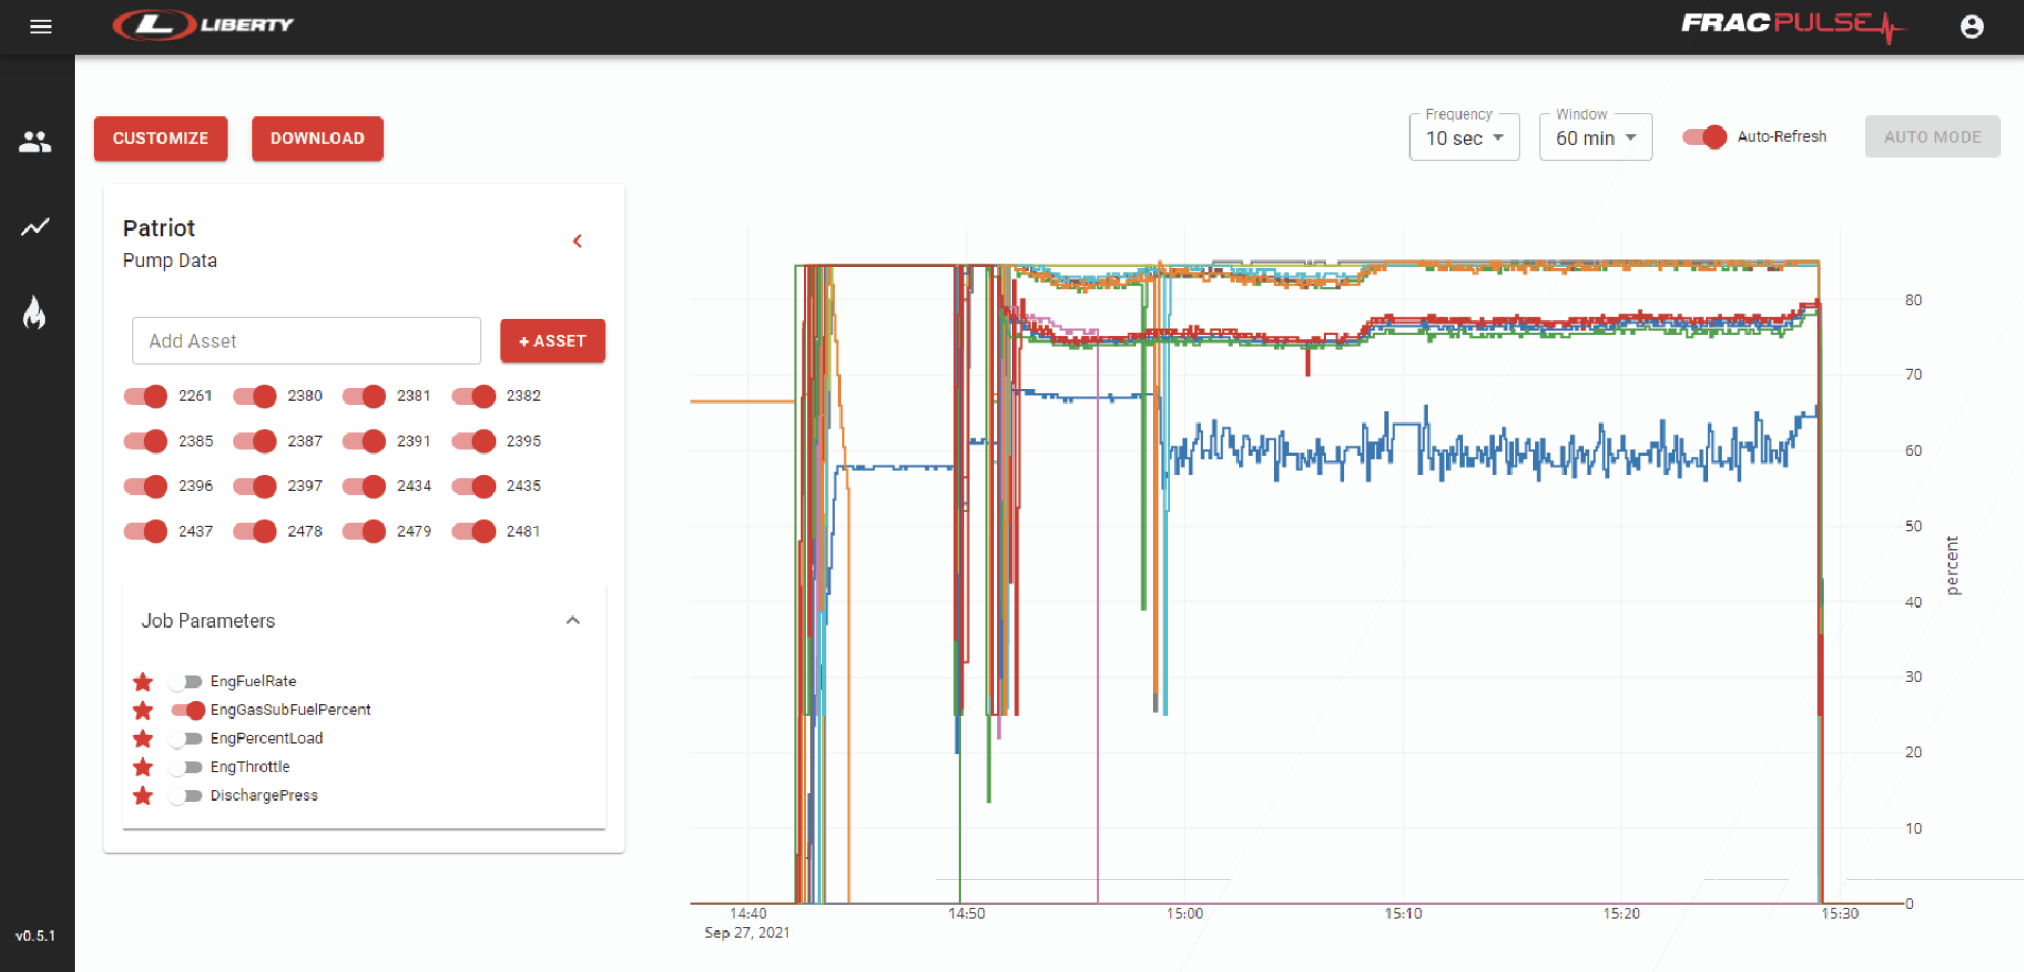Click the star next to DischargePress
The width and height of the screenshot is (2024, 972).
[143, 796]
